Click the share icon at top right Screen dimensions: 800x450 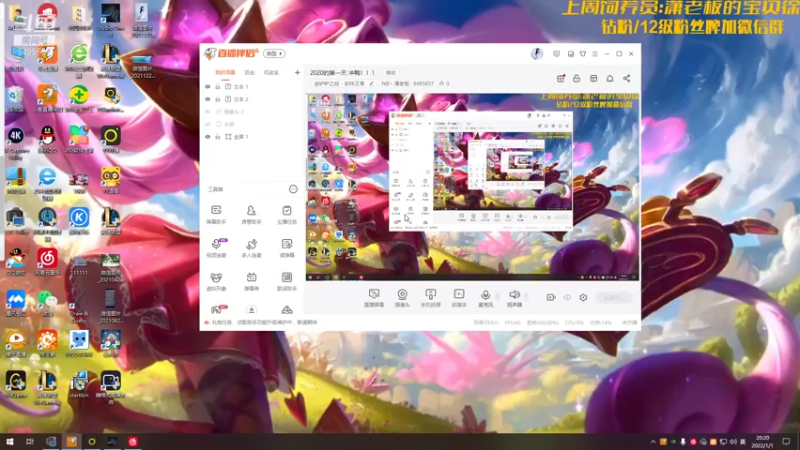coord(627,79)
